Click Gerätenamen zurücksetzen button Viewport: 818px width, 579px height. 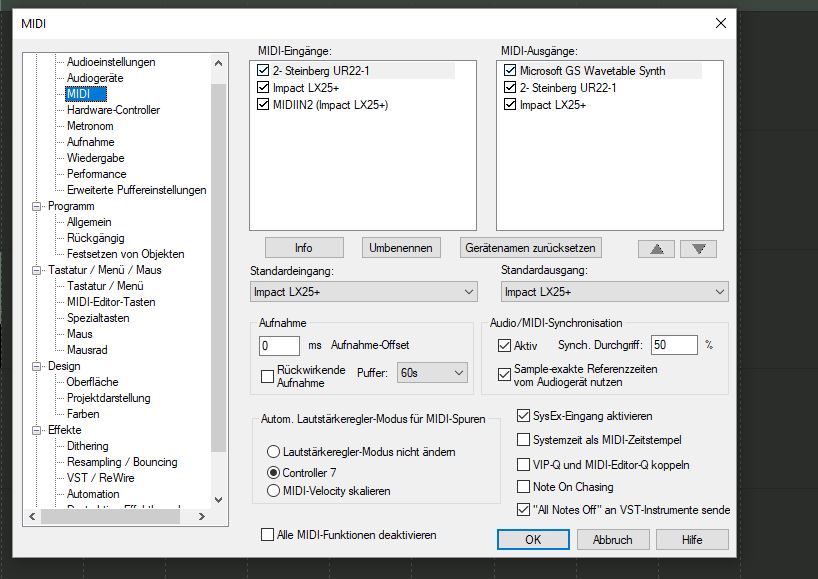click(530, 248)
